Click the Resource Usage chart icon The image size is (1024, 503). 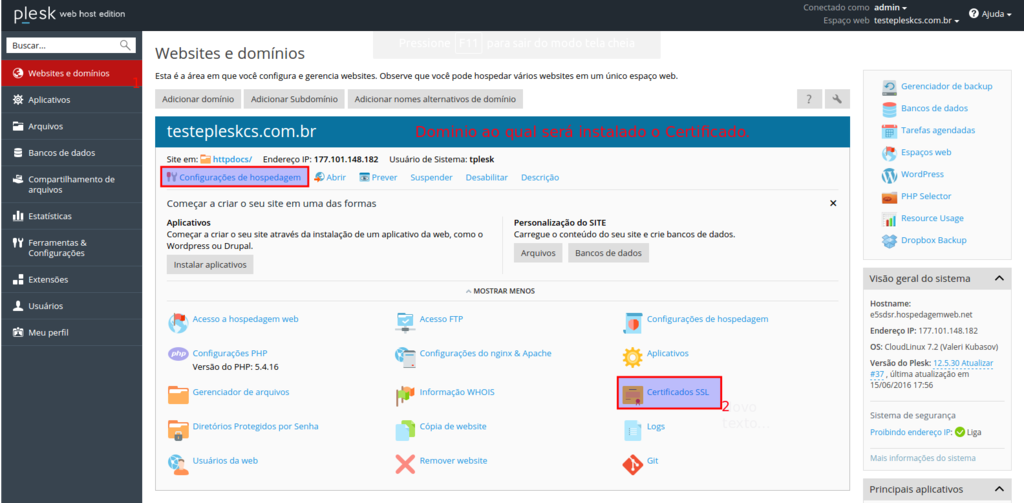(889, 219)
